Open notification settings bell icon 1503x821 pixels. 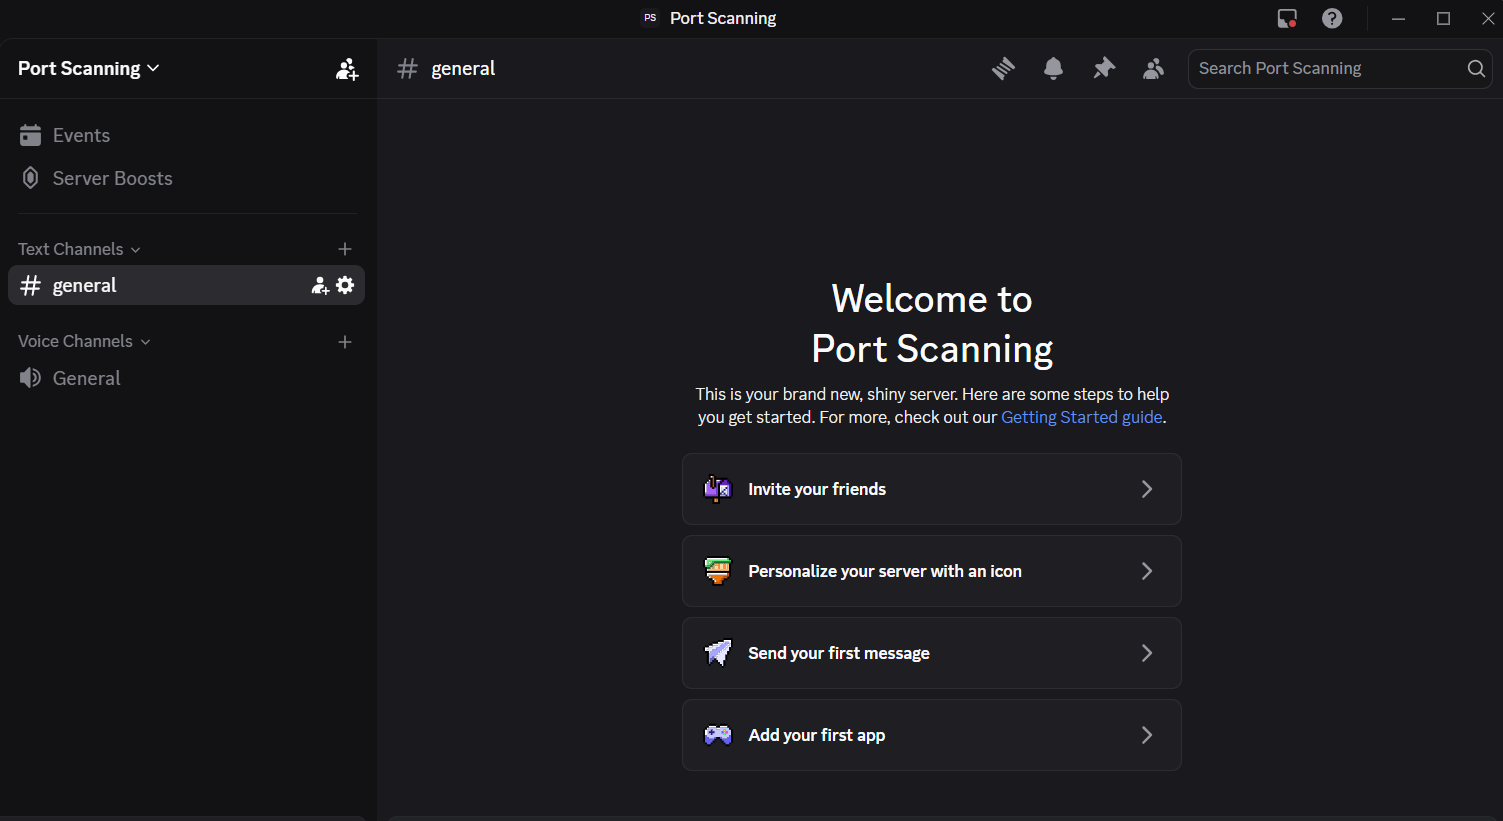[x=1053, y=68]
